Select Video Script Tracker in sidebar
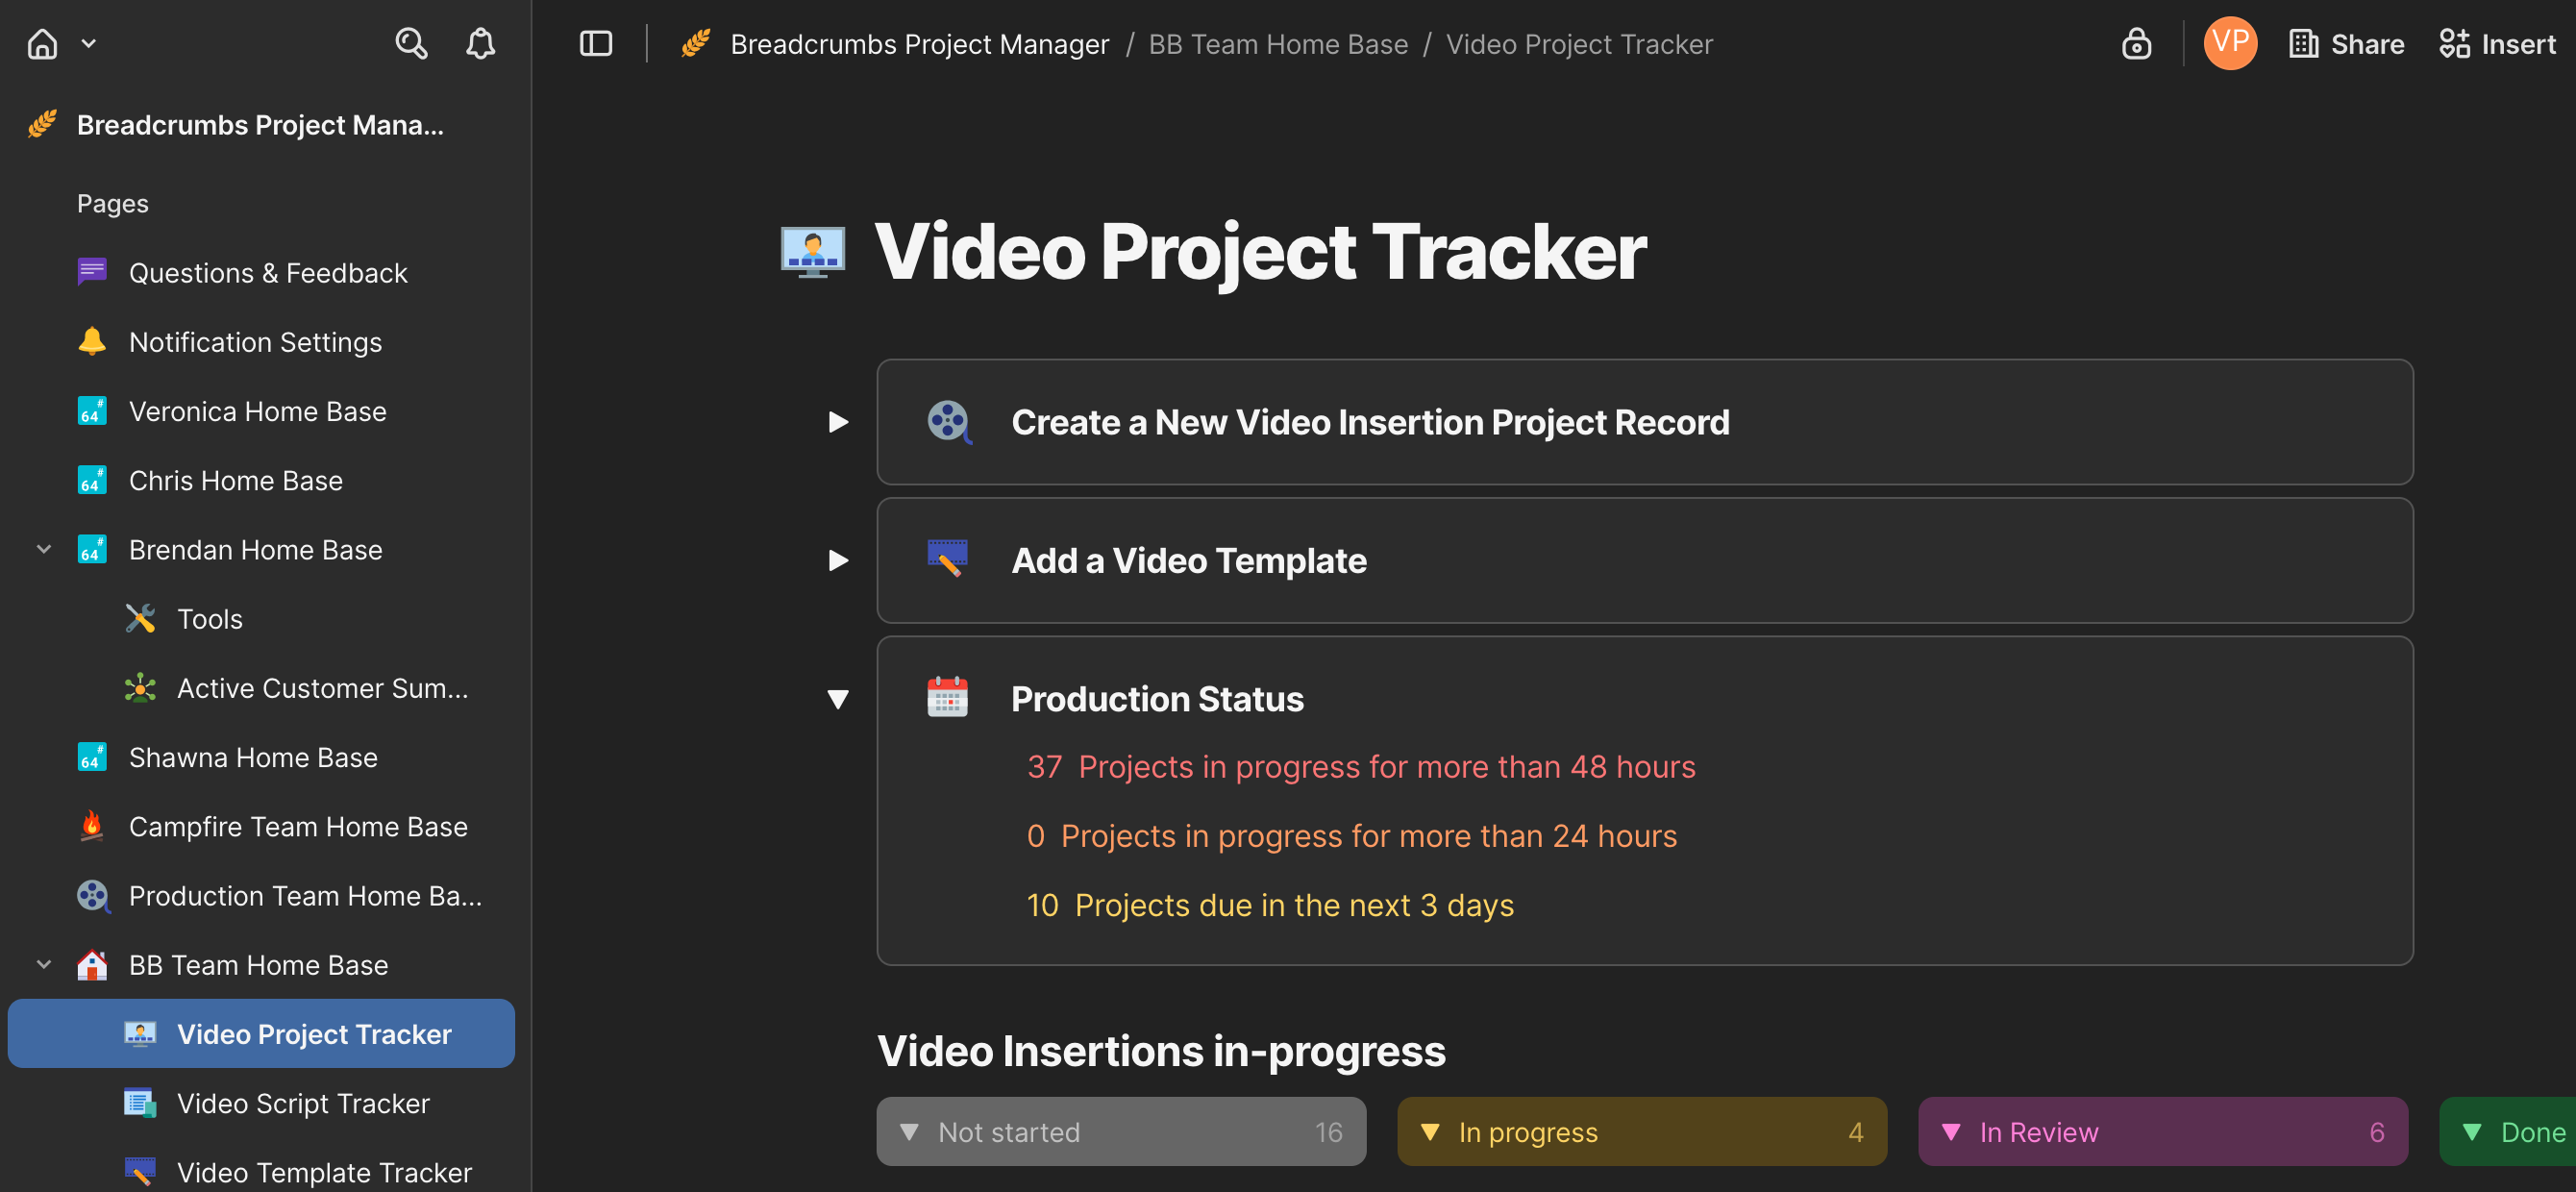The height and width of the screenshot is (1192, 2576). (302, 1103)
